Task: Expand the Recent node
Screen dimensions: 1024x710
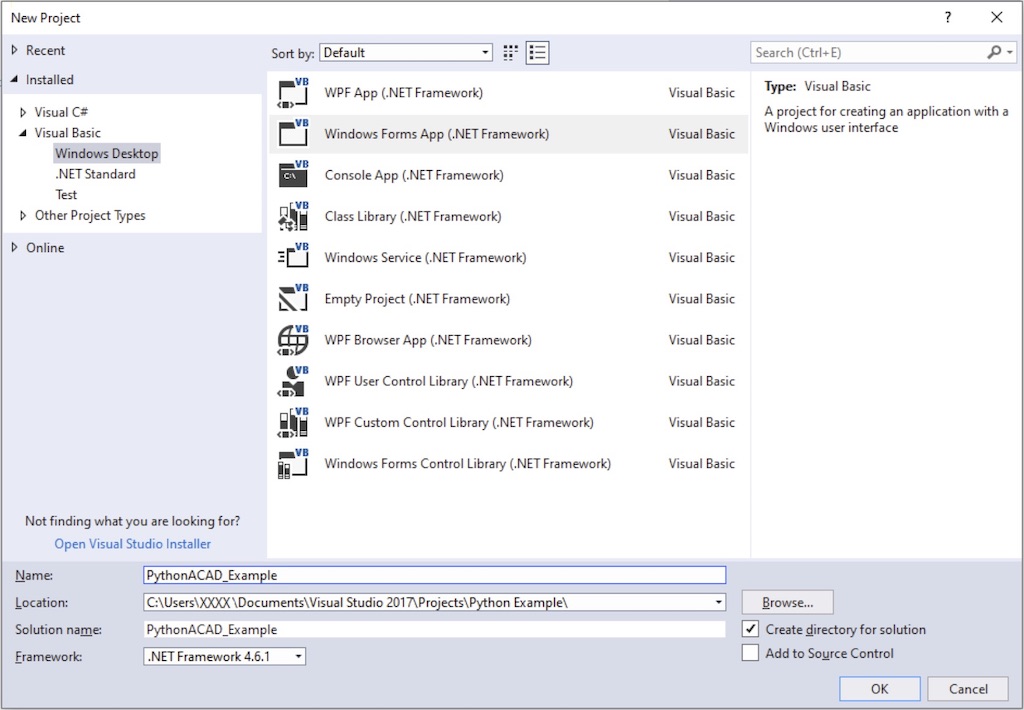Action: click(14, 50)
